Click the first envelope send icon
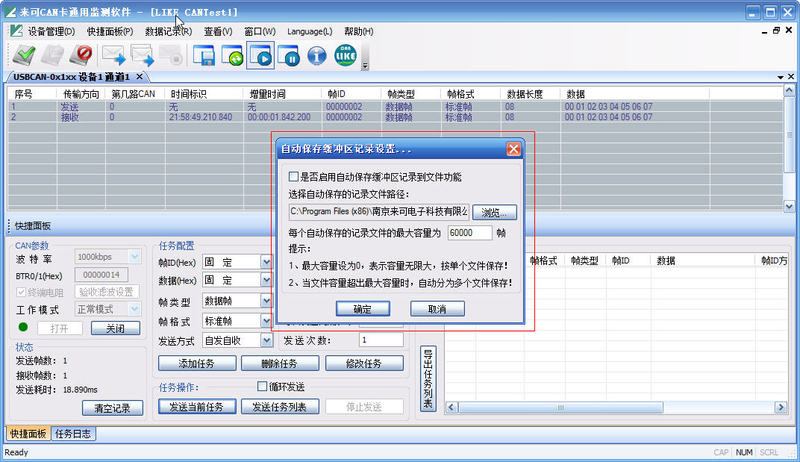The image size is (800, 462). click(113, 56)
